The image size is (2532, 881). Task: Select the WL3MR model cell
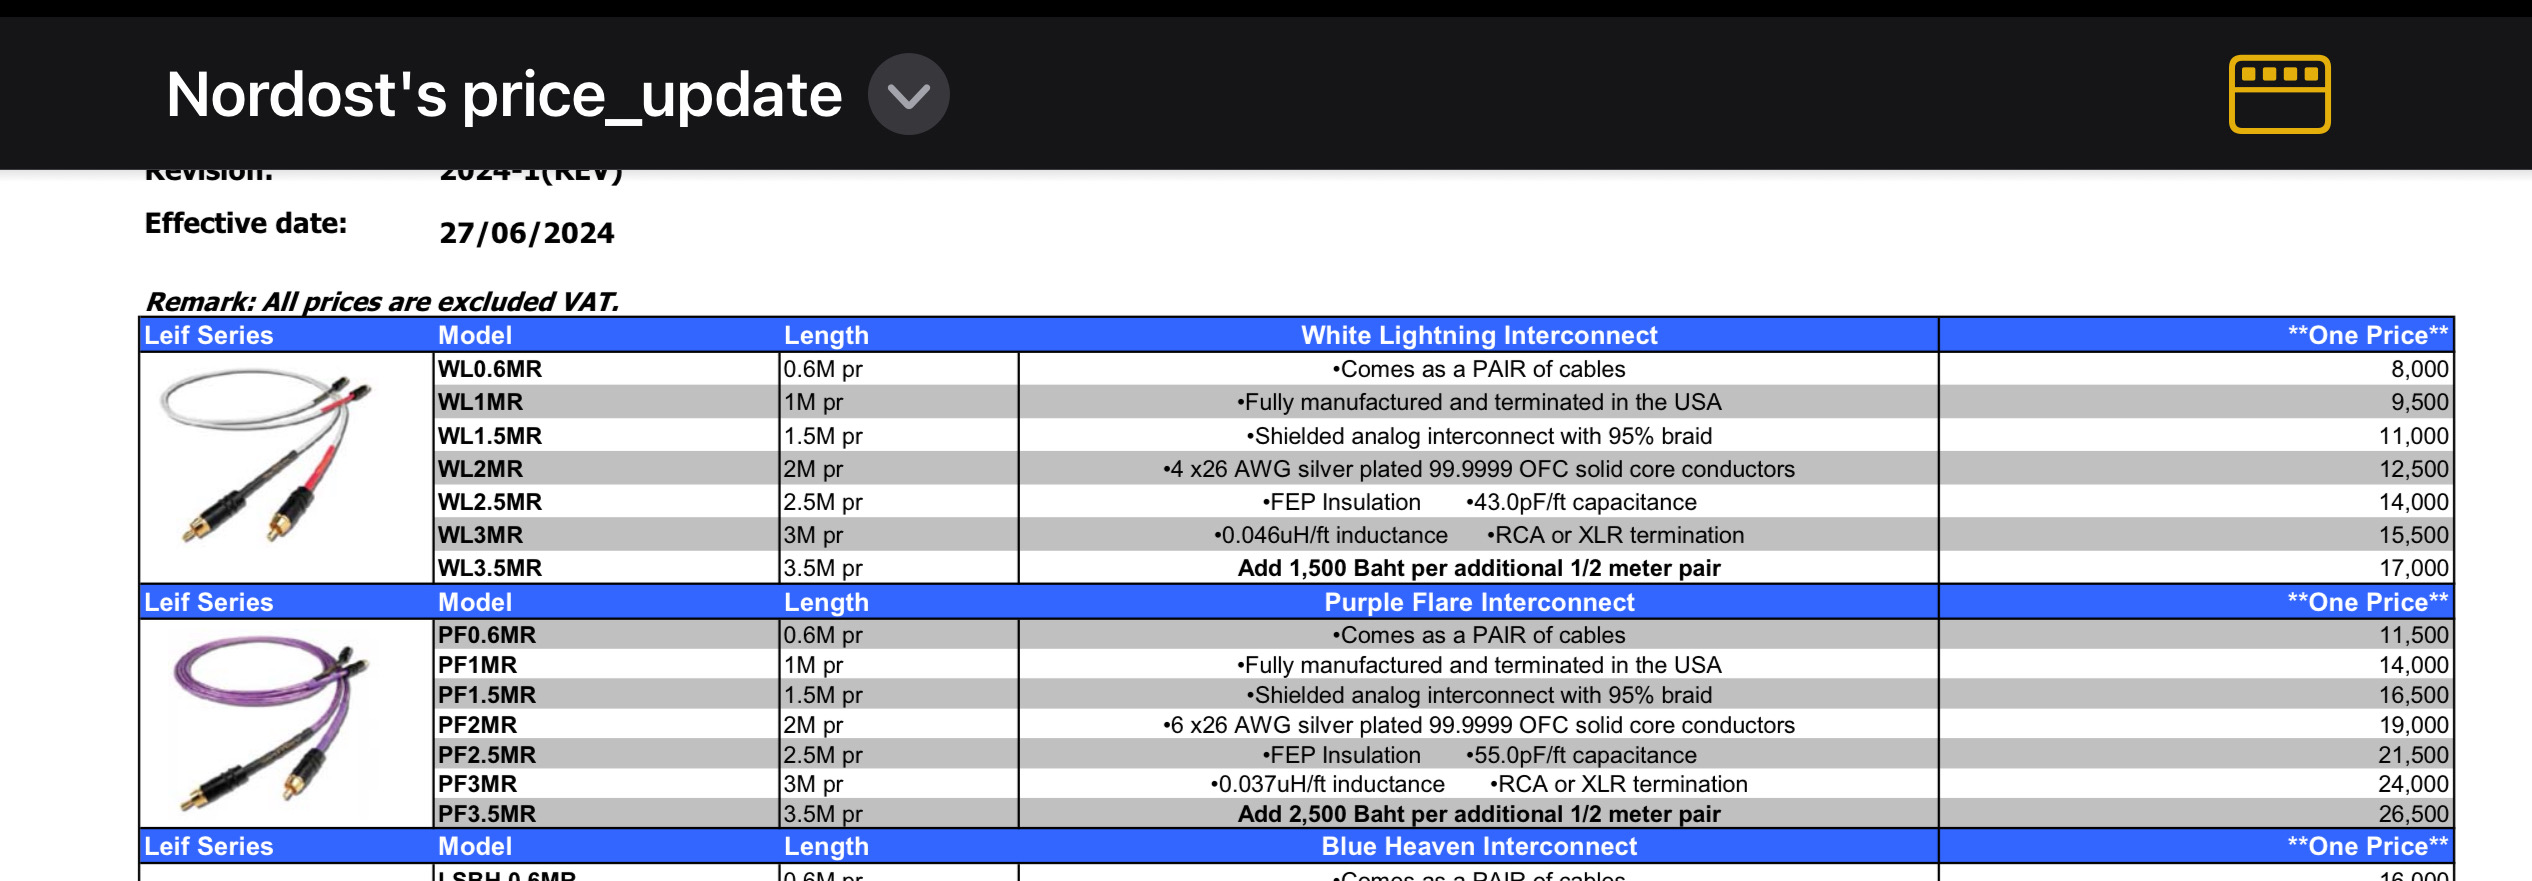click(x=480, y=535)
